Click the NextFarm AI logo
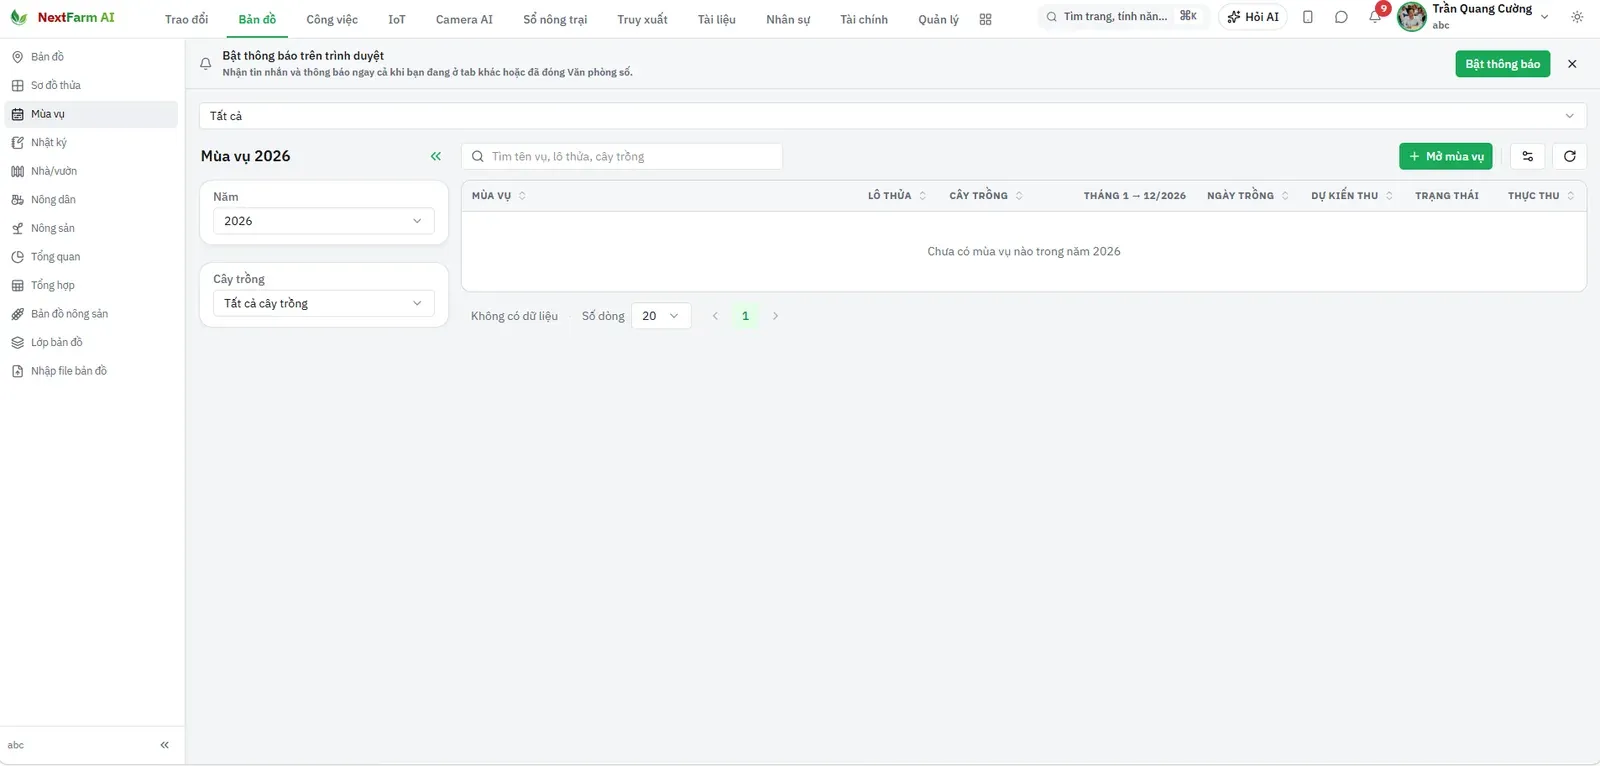 pyautogui.click(x=62, y=18)
